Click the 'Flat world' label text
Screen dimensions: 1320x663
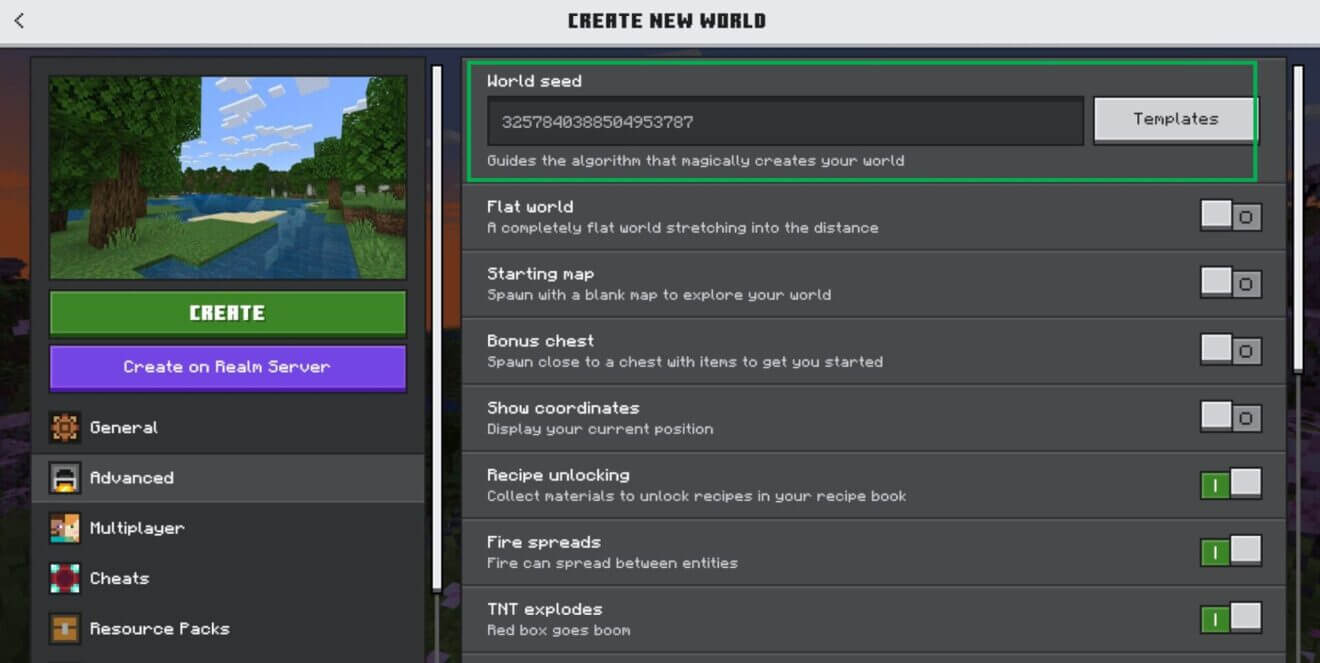click(530, 207)
